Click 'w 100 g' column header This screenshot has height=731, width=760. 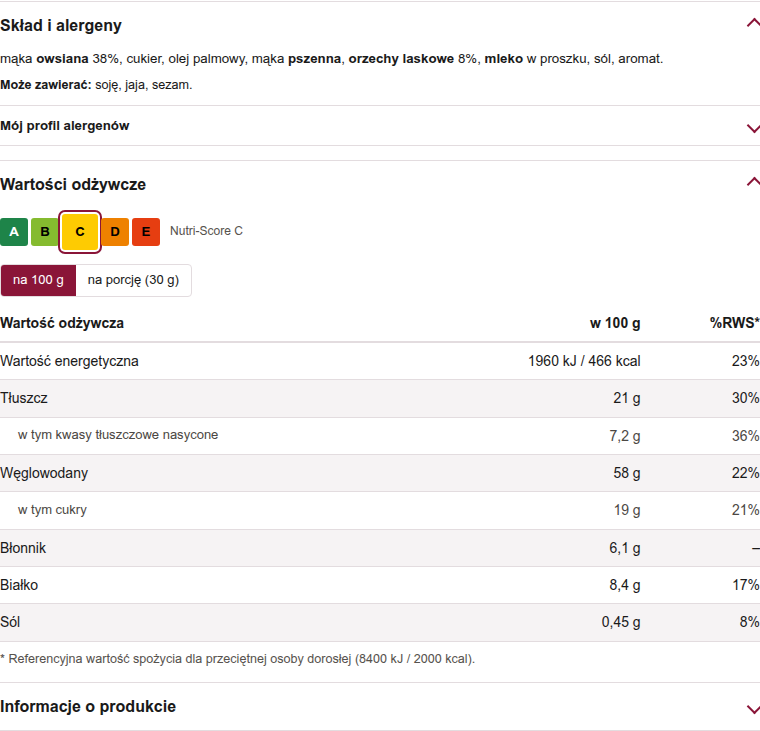click(615, 323)
